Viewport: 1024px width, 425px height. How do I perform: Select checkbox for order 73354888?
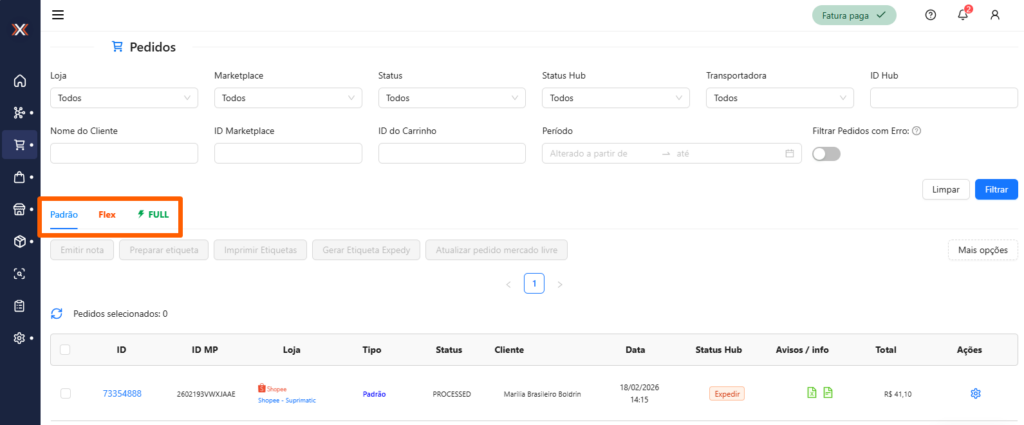65,394
